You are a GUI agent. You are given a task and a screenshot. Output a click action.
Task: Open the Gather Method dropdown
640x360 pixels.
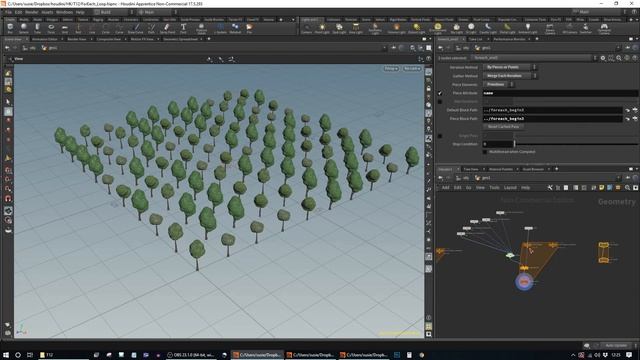click(x=510, y=76)
